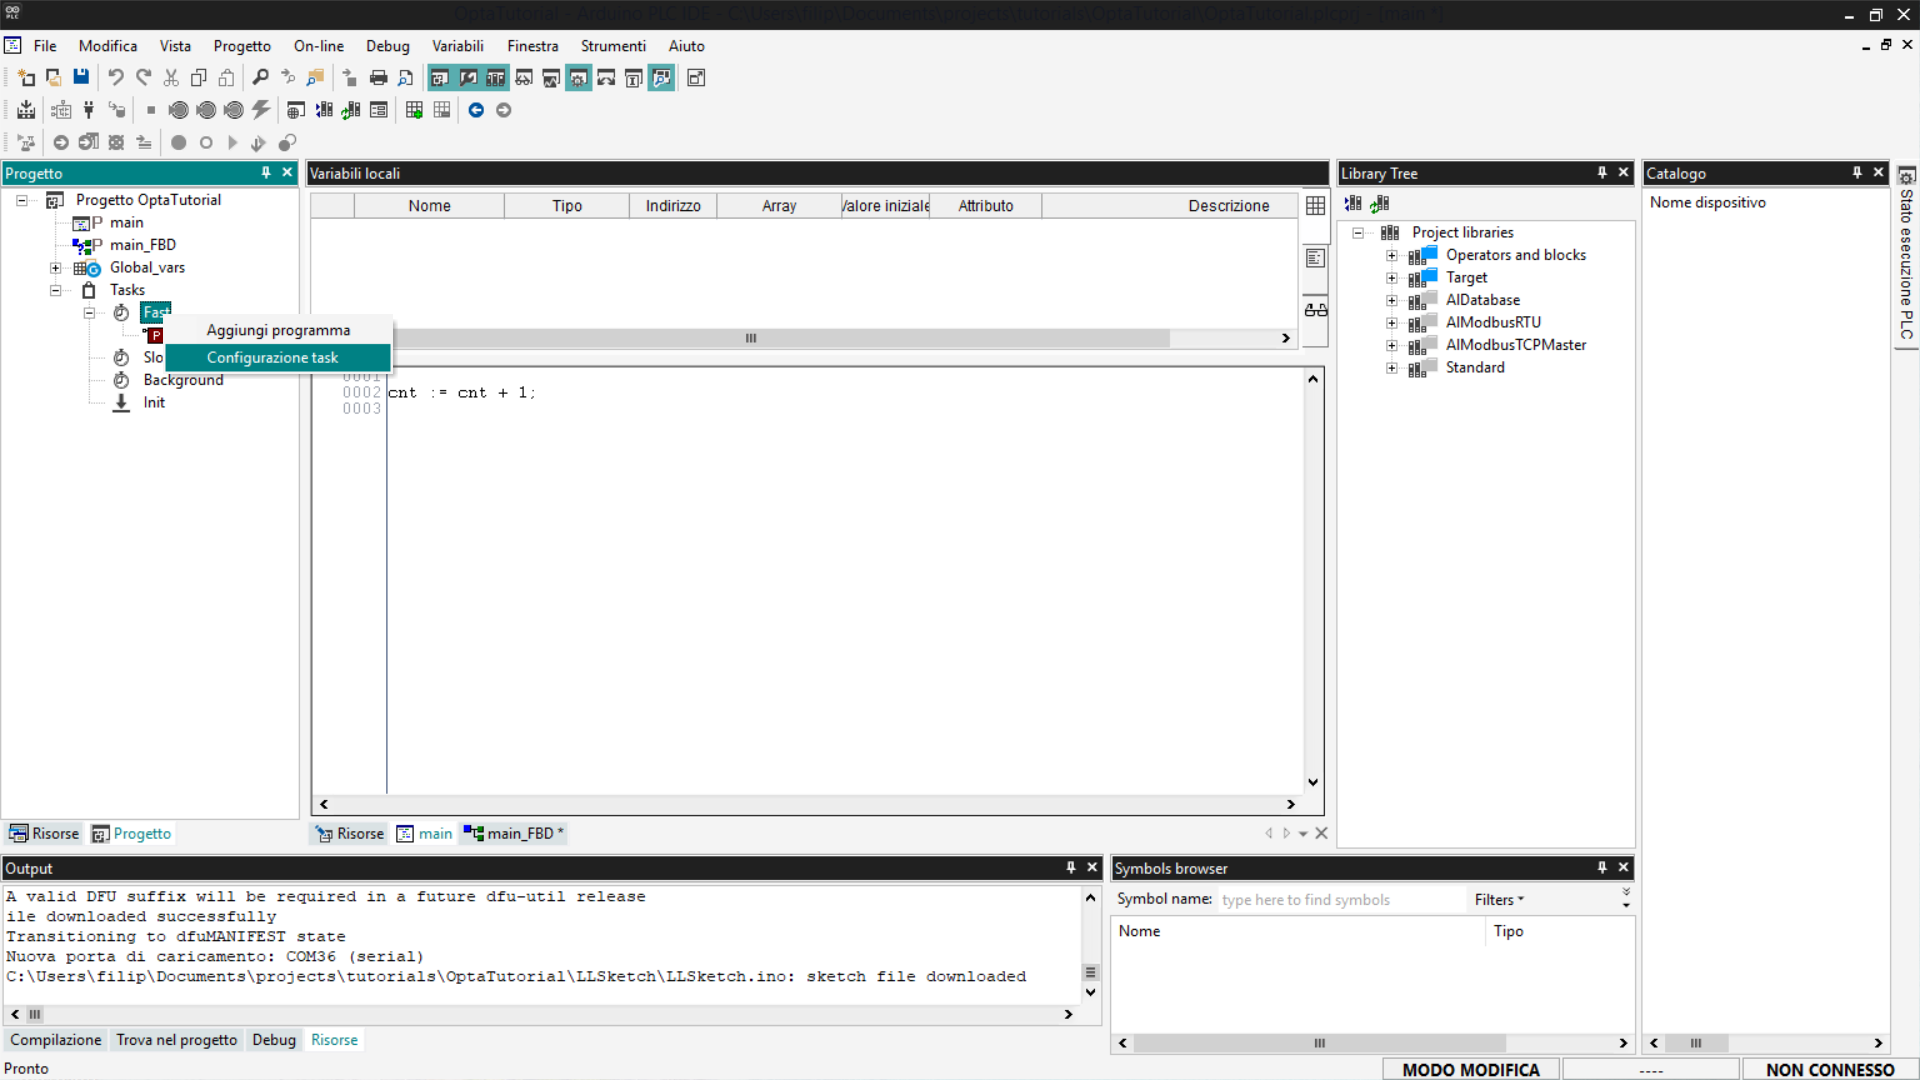
Task: Click the Save project floppy icon
Action: click(81, 78)
